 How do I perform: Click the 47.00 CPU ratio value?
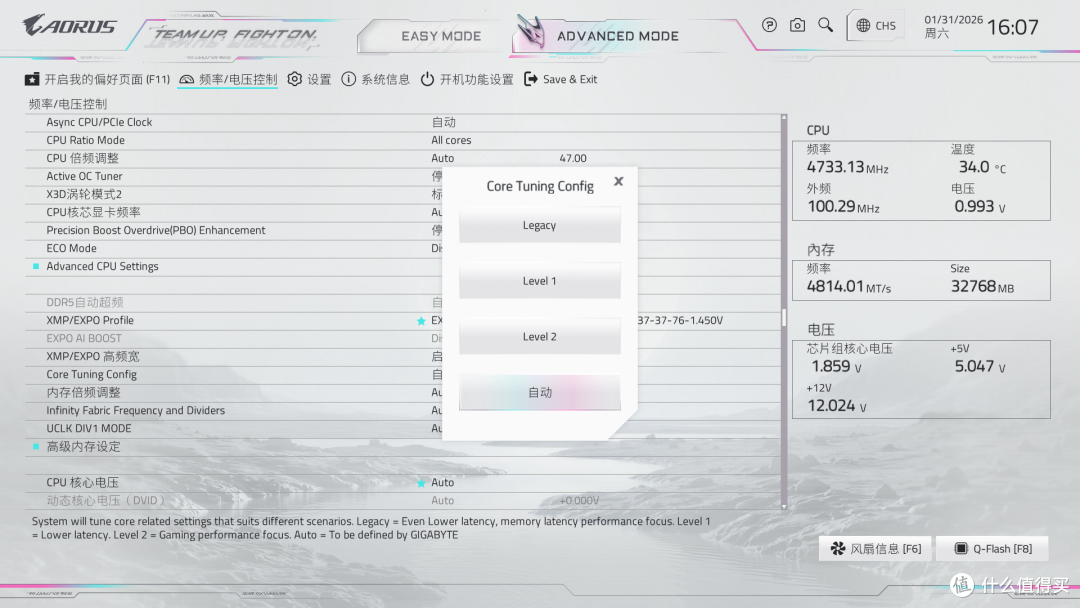pyautogui.click(x=573, y=158)
